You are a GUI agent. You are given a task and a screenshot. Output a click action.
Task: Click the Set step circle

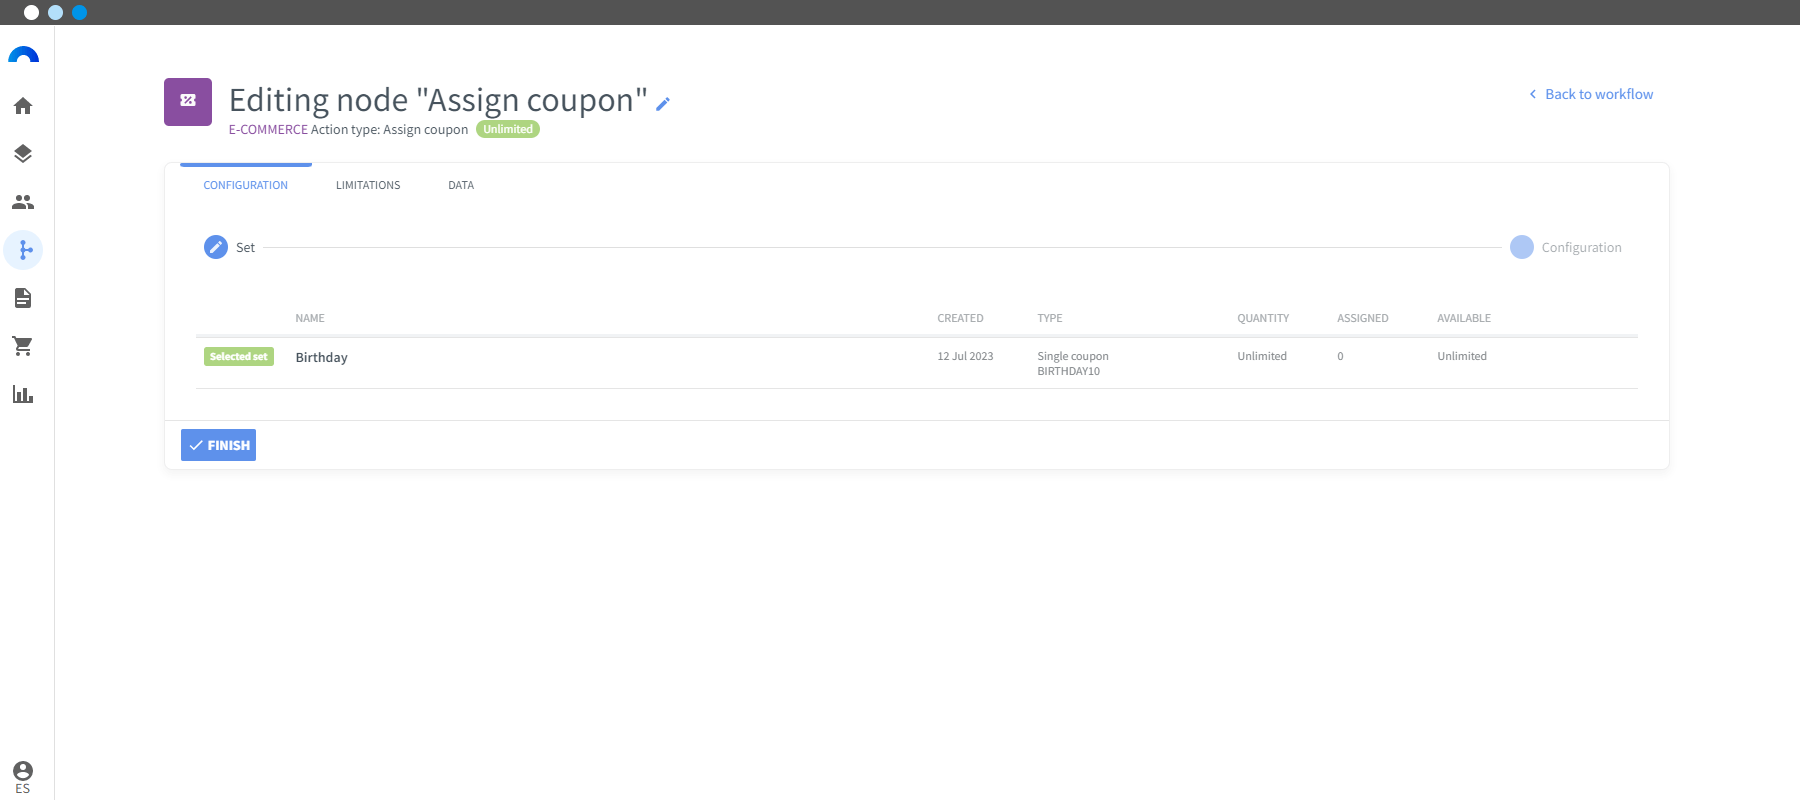coord(216,247)
